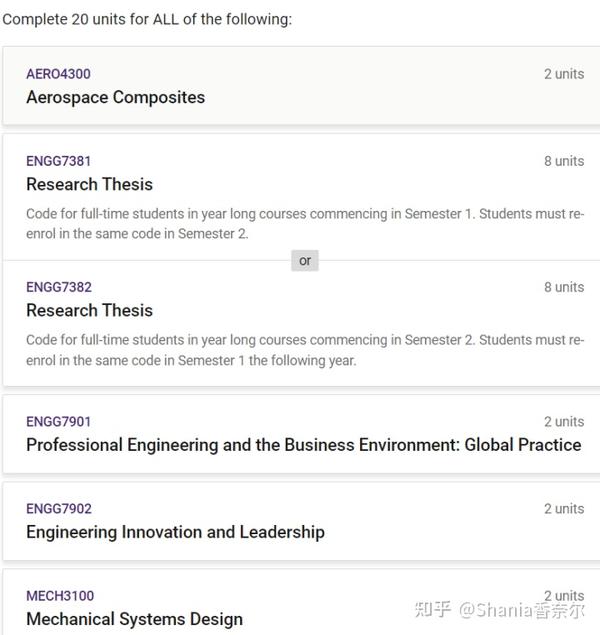
Task: Open the ENGG7382 course code link
Action: (58, 287)
